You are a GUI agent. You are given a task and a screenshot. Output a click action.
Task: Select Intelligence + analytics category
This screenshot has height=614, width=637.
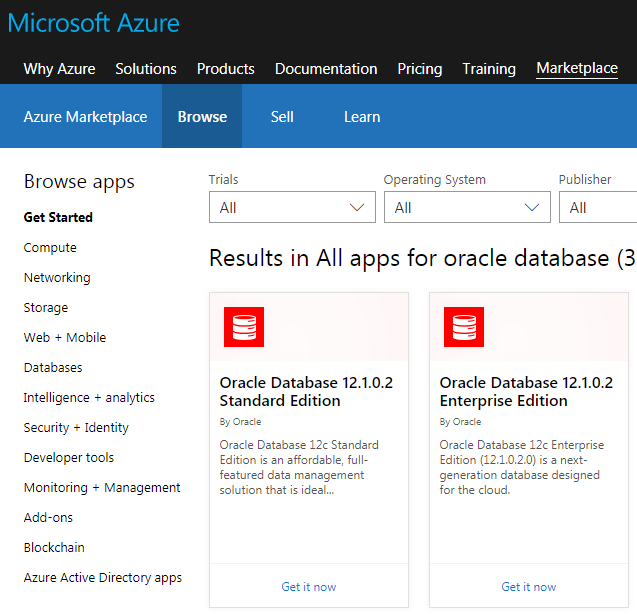click(x=89, y=397)
